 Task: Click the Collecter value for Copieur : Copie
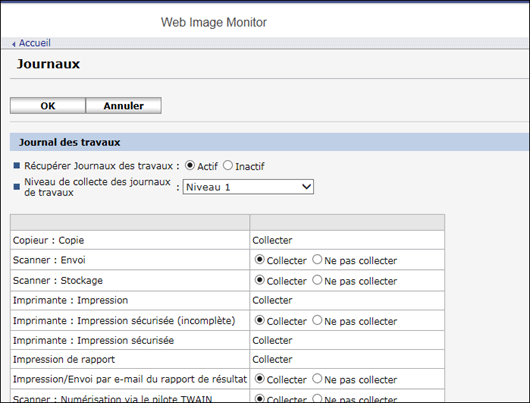pos(272,240)
